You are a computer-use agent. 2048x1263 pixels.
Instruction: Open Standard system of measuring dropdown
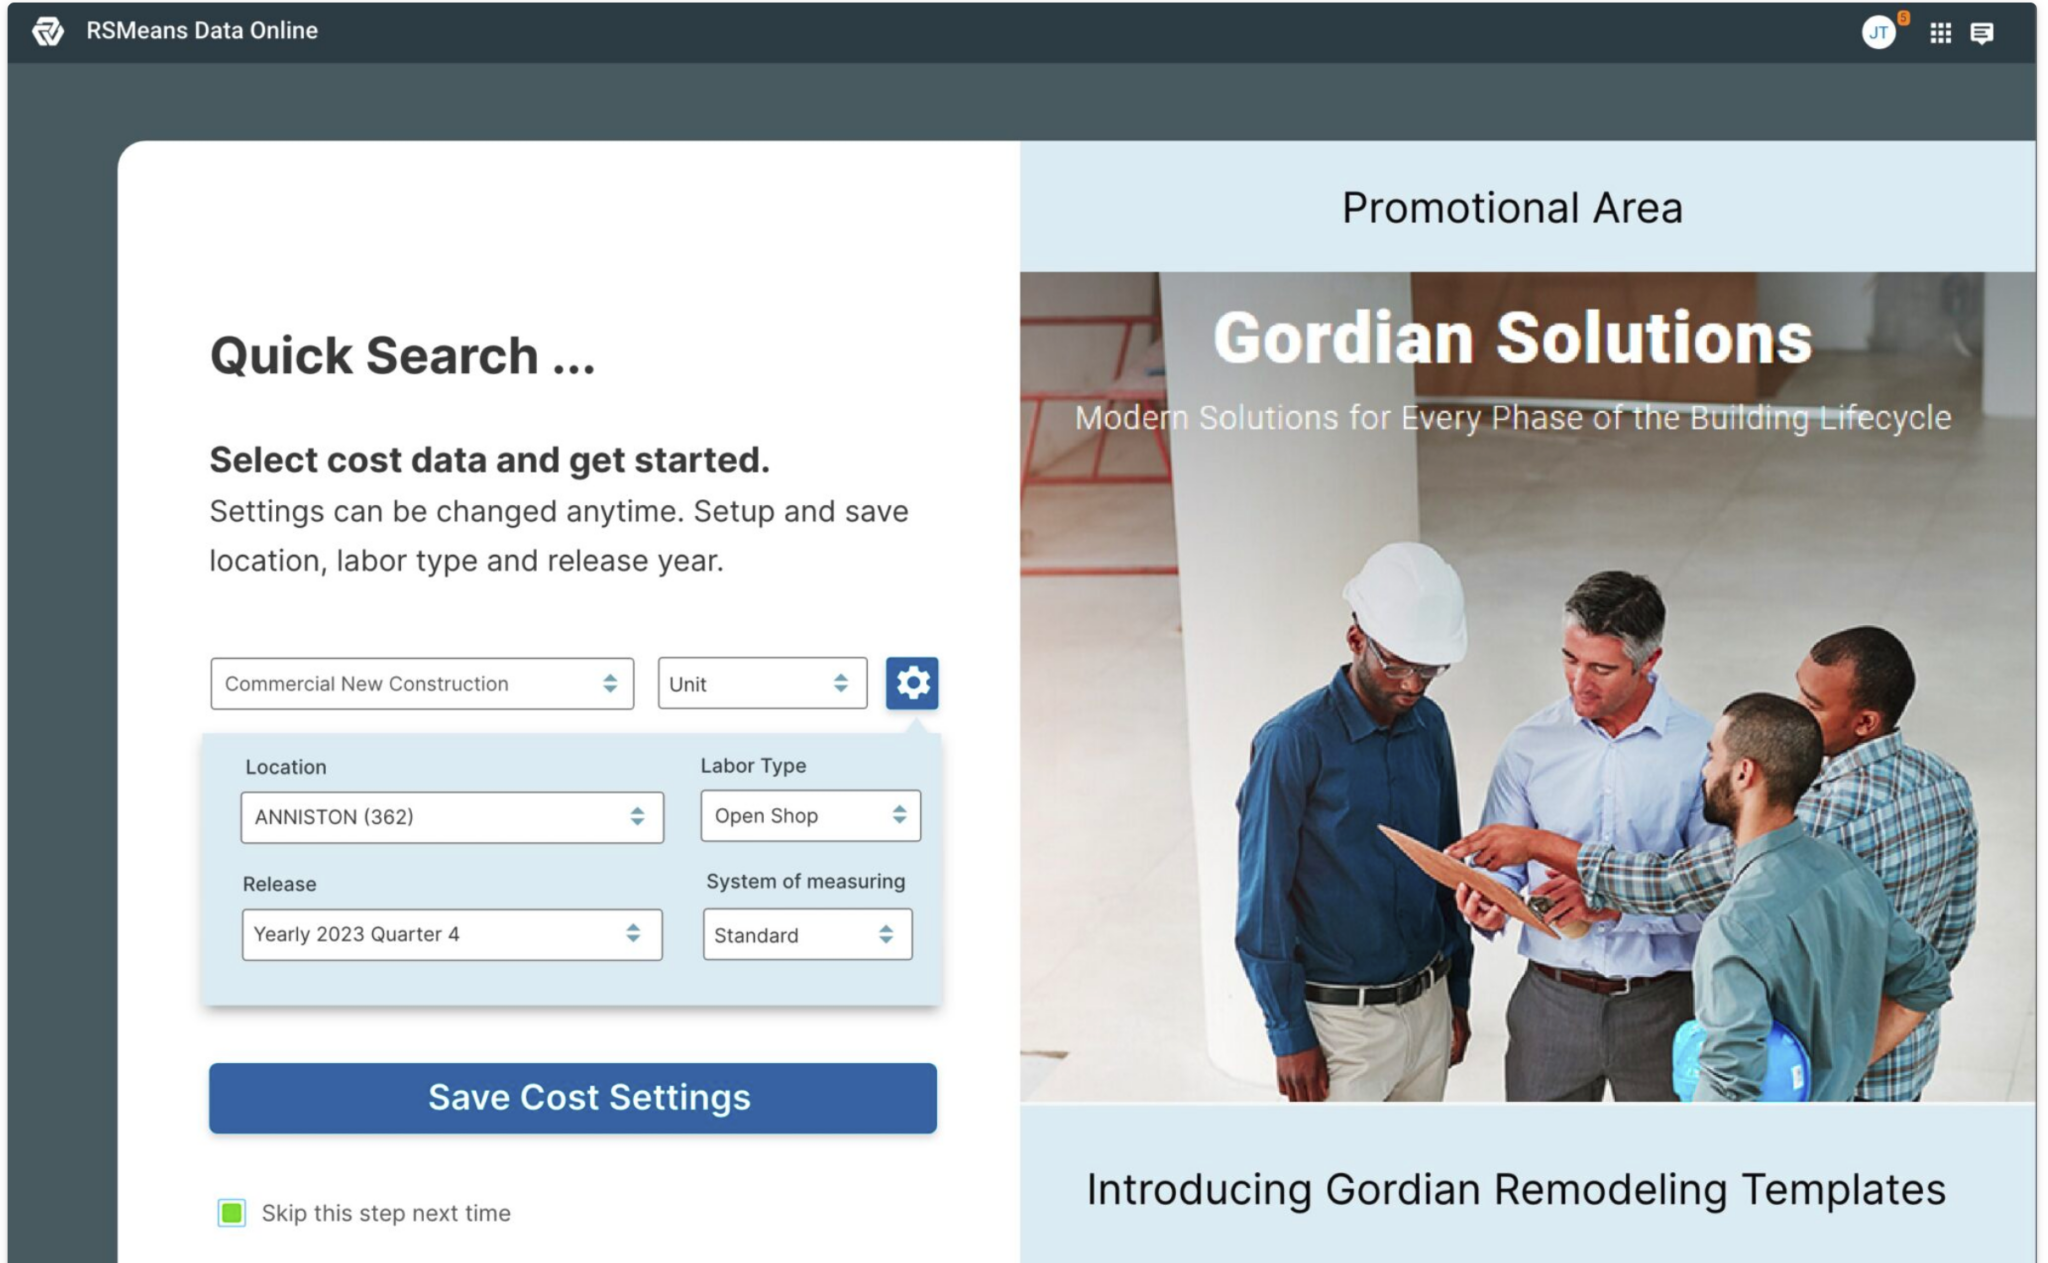(x=806, y=935)
